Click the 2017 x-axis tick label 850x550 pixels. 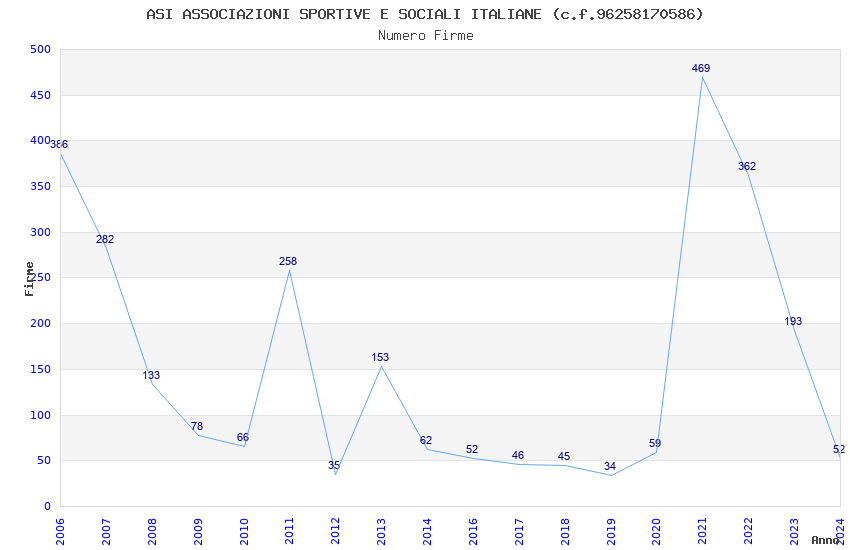pyautogui.click(x=519, y=531)
